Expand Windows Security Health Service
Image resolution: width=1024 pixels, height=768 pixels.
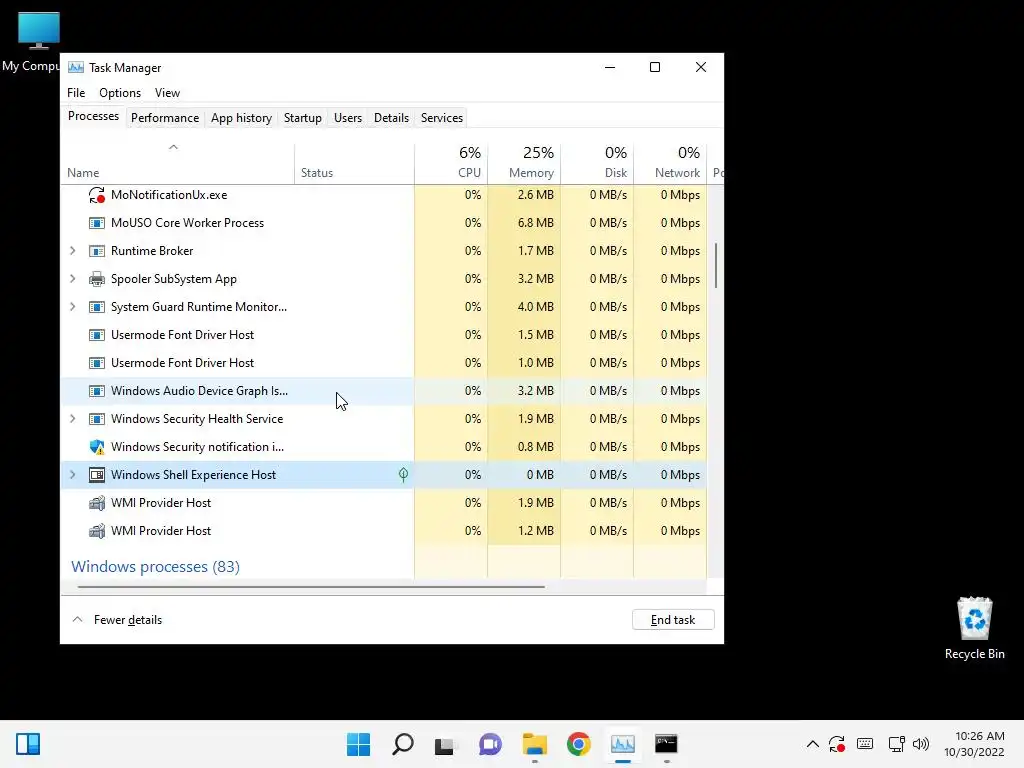point(72,419)
